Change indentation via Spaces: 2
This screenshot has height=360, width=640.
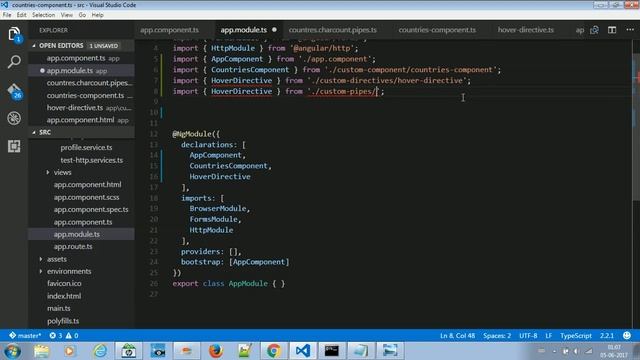[497, 336]
